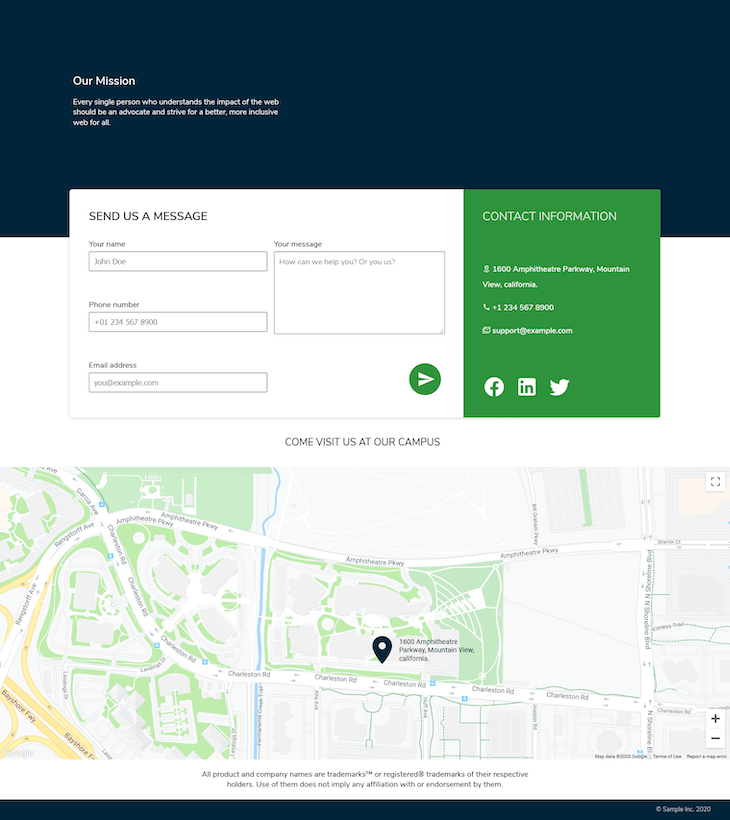Select the dark map location pin marker
This screenshot has width=730, height=820.
[x=382, y=650]
